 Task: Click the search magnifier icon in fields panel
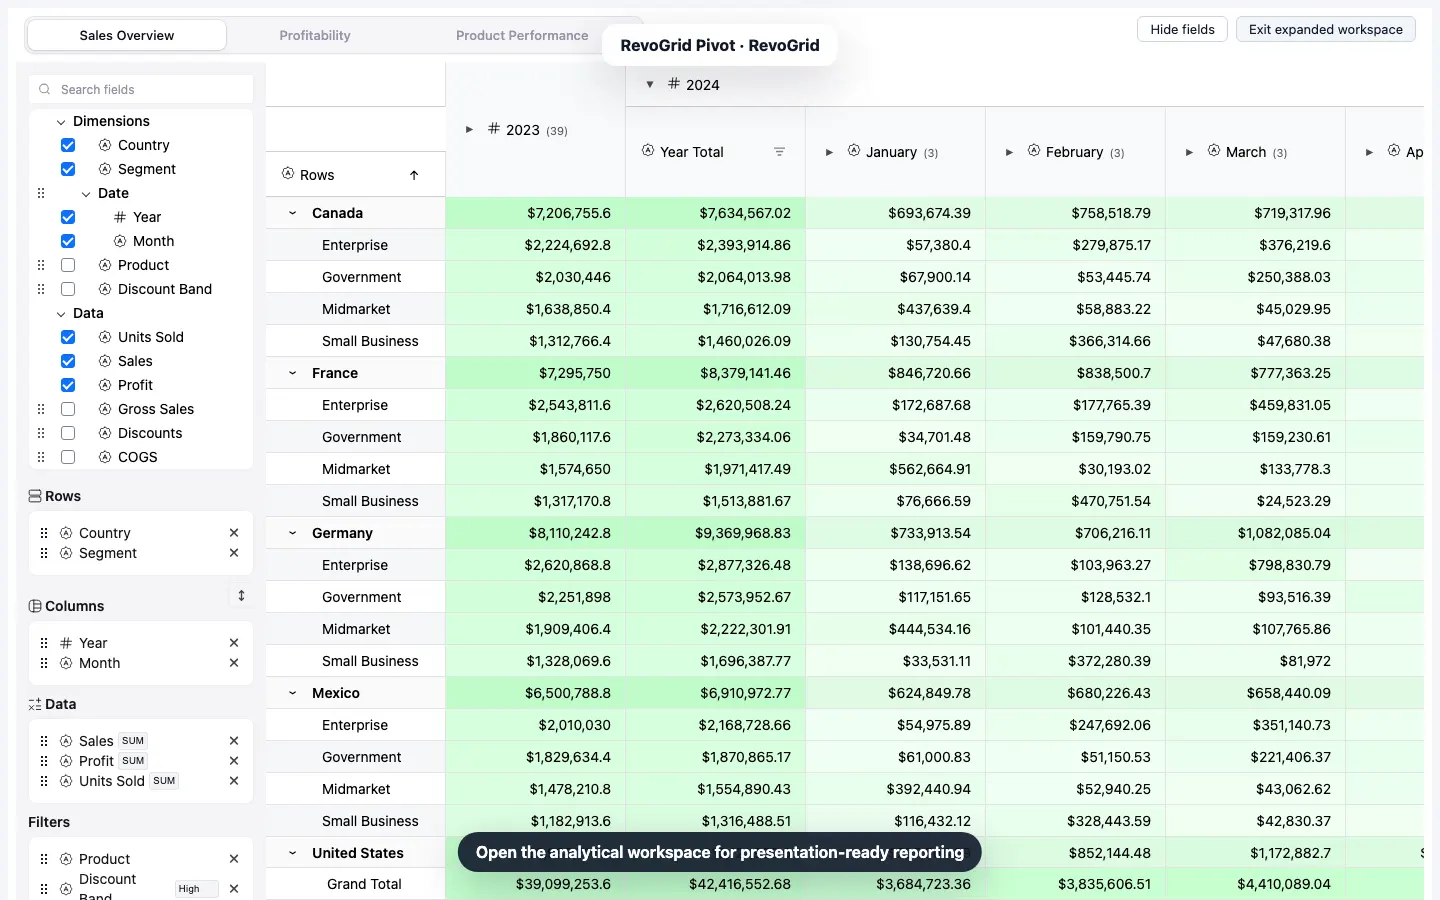pyautogui.click(x=45, y=89)
